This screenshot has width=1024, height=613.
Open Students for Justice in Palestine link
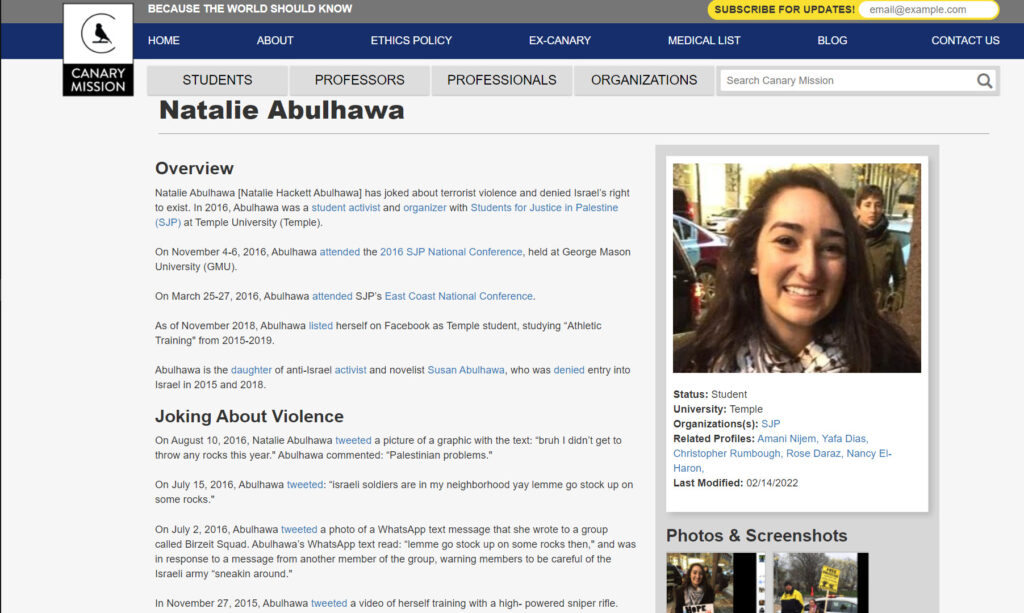544,208
